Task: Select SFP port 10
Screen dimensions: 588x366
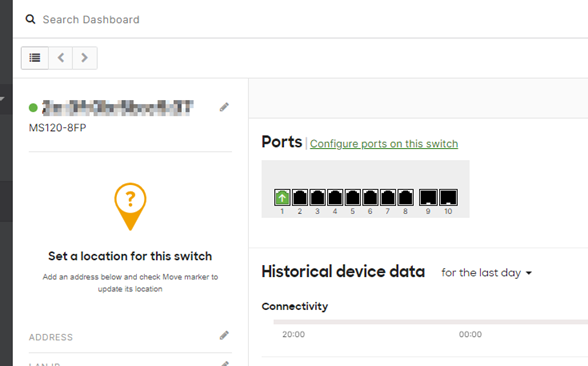Action: (x=448, y=197)
